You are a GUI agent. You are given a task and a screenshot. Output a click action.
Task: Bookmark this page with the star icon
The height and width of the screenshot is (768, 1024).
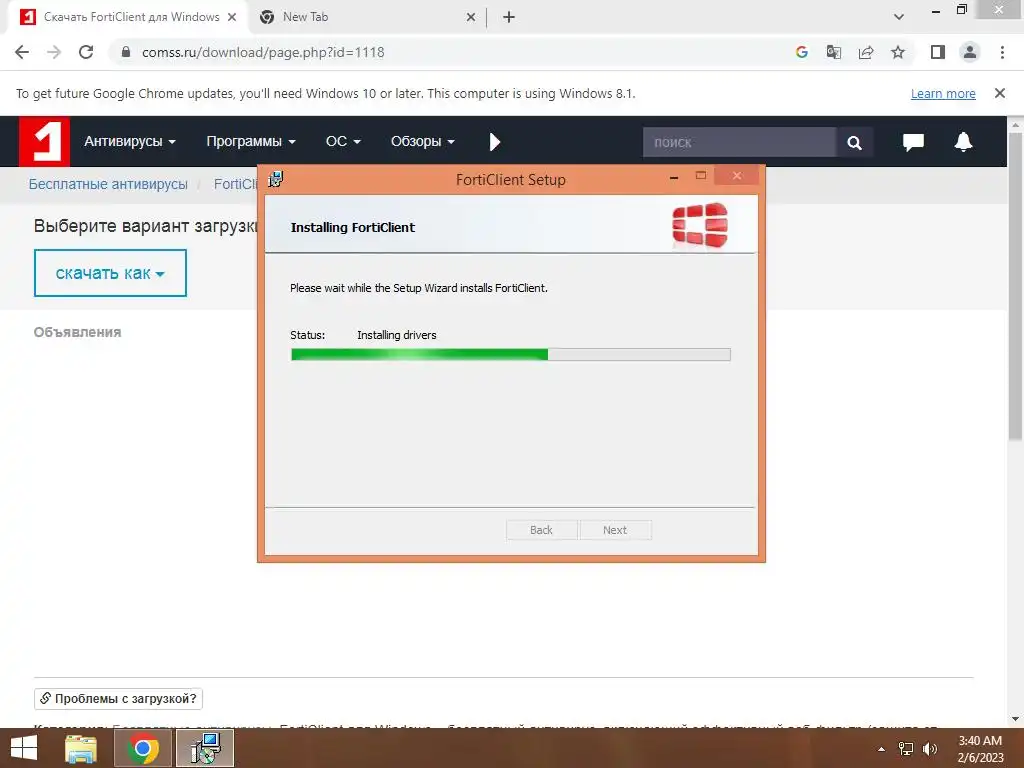click(898, 52)
